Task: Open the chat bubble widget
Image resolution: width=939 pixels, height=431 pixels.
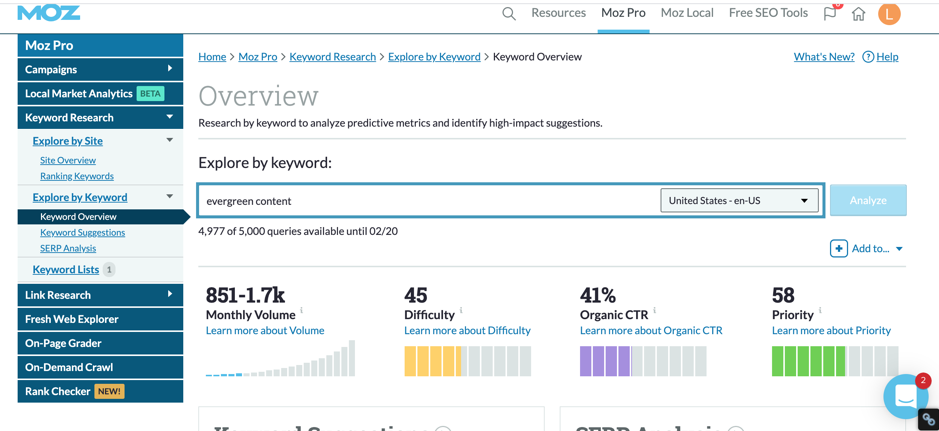Action: tap(905, 396)
